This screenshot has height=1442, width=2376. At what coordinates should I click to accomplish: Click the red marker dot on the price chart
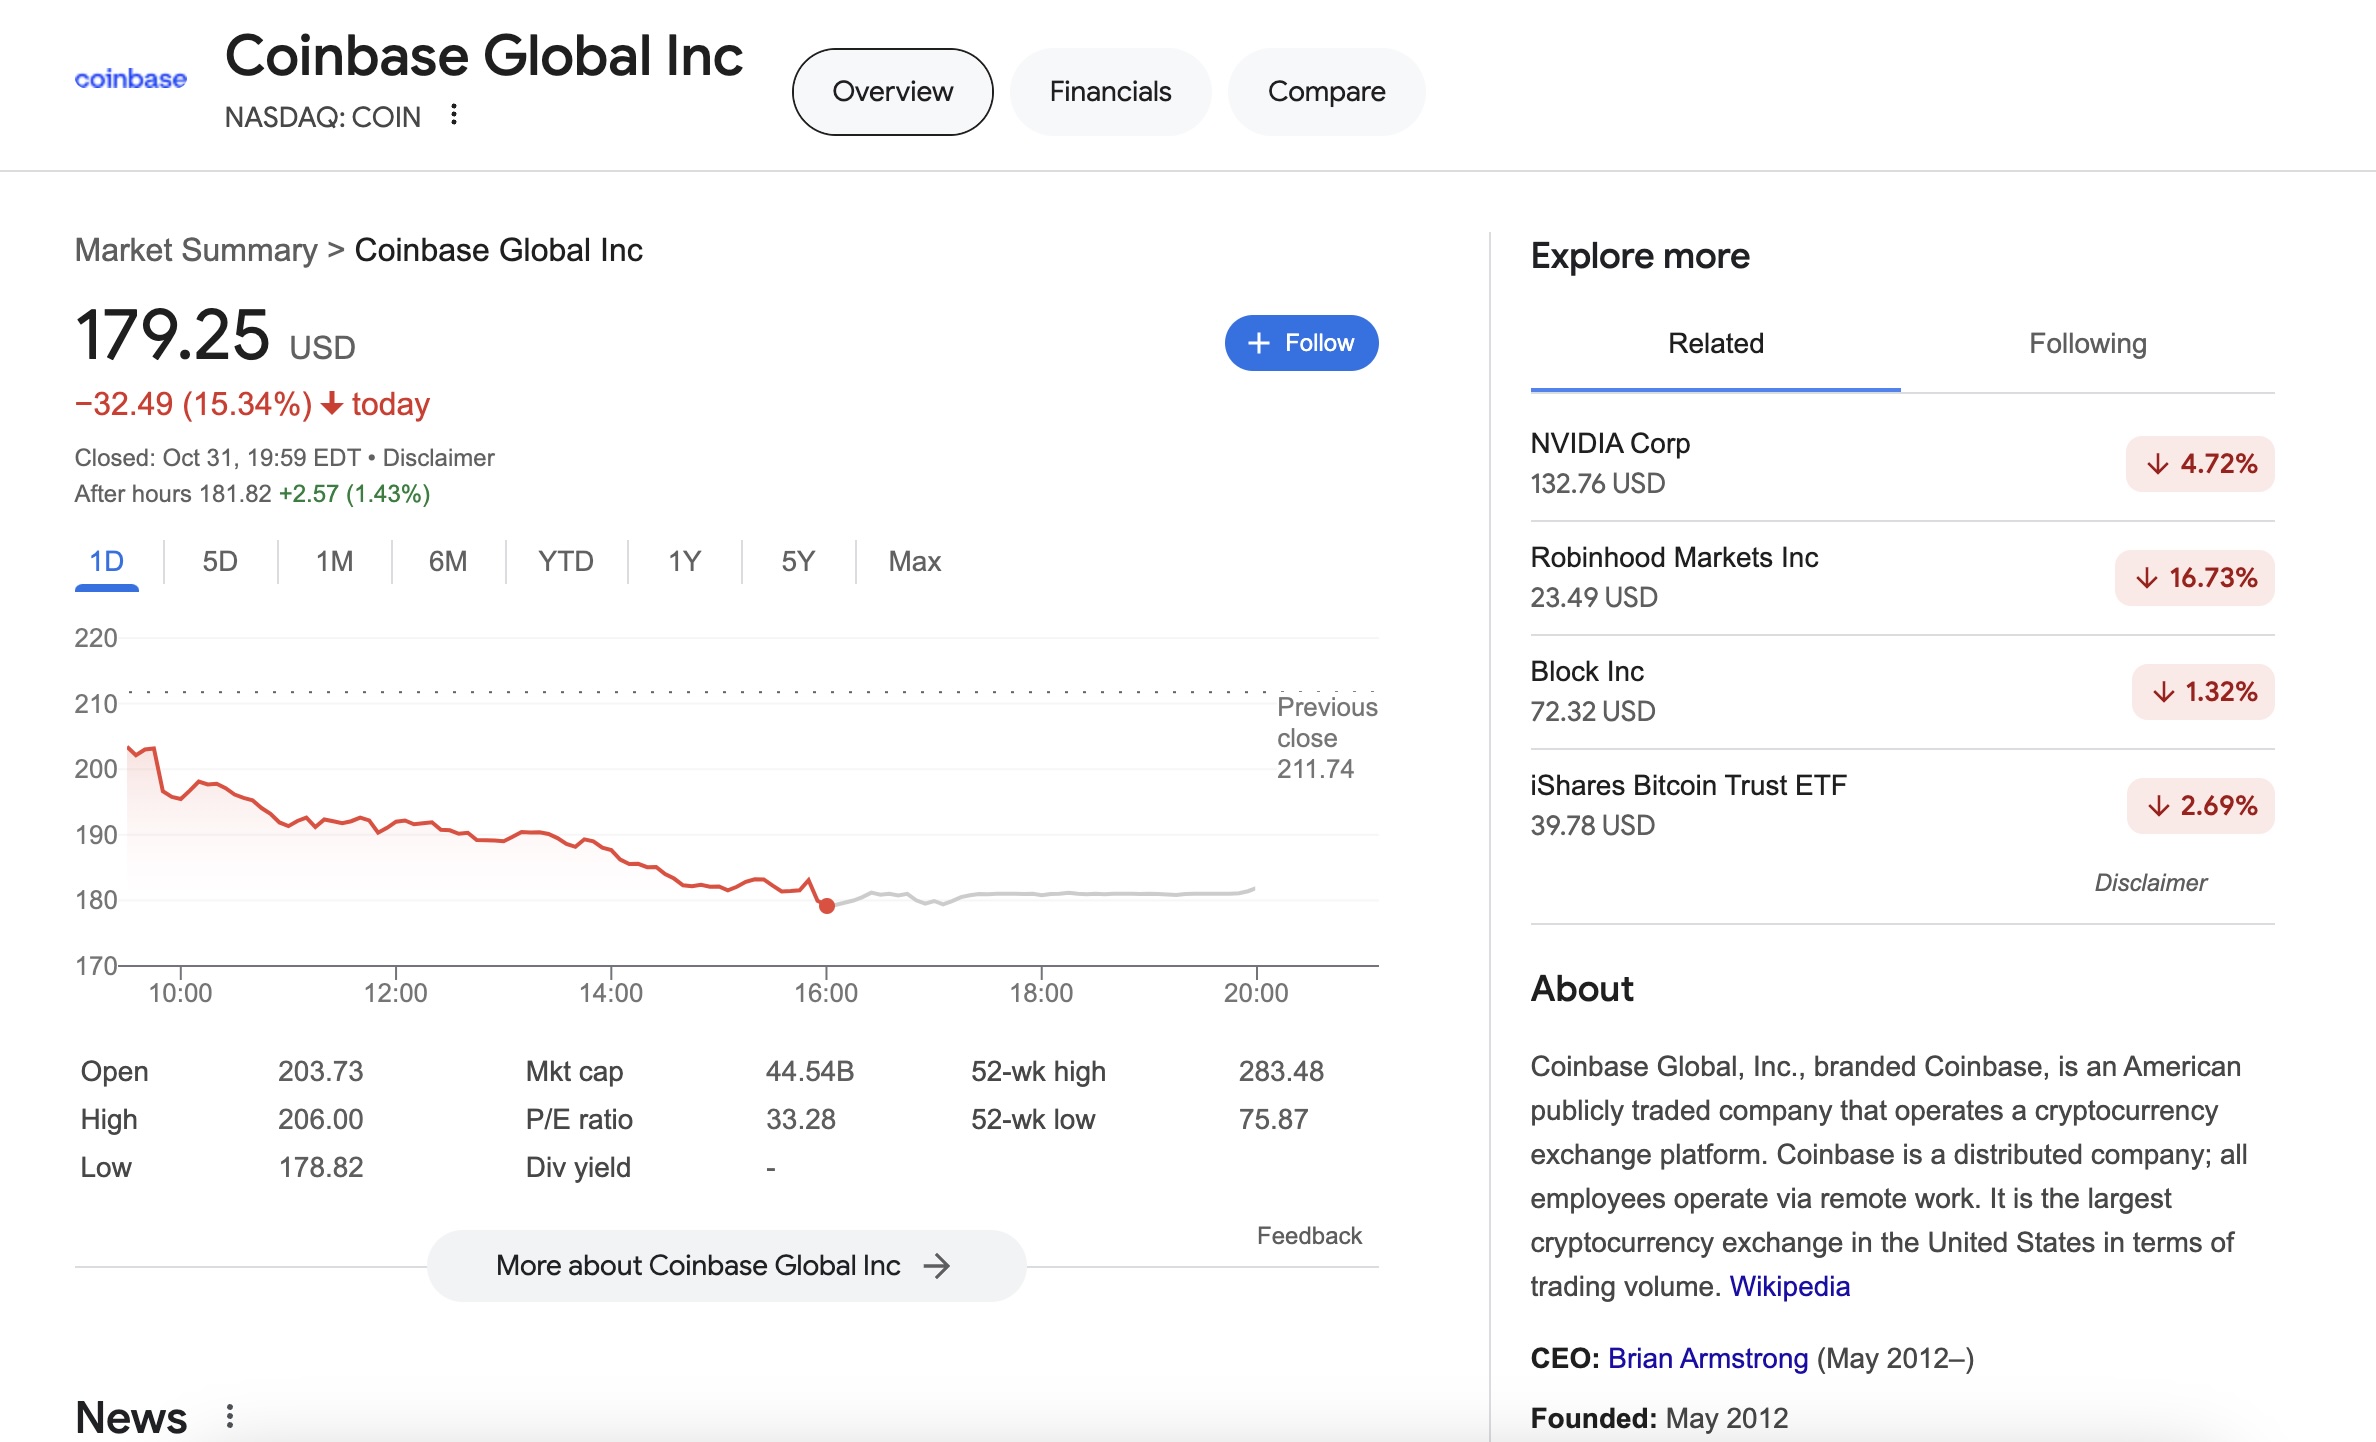tap(827, 906)
